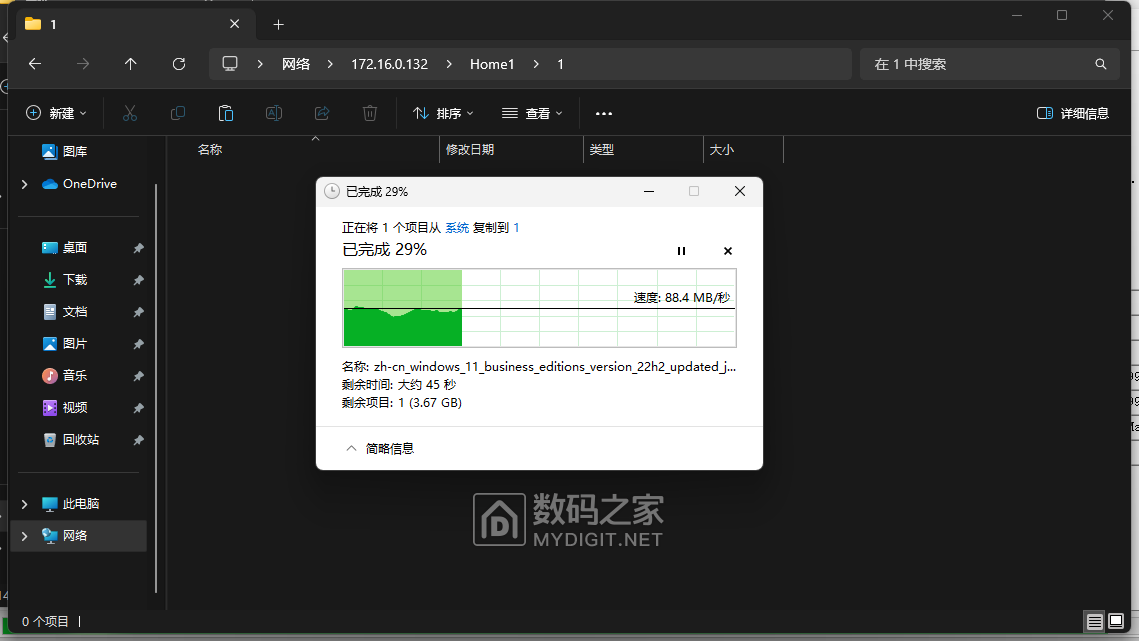Collapse details via 简略信息
Screen dimensions: 1139x641
click(379, 448)
